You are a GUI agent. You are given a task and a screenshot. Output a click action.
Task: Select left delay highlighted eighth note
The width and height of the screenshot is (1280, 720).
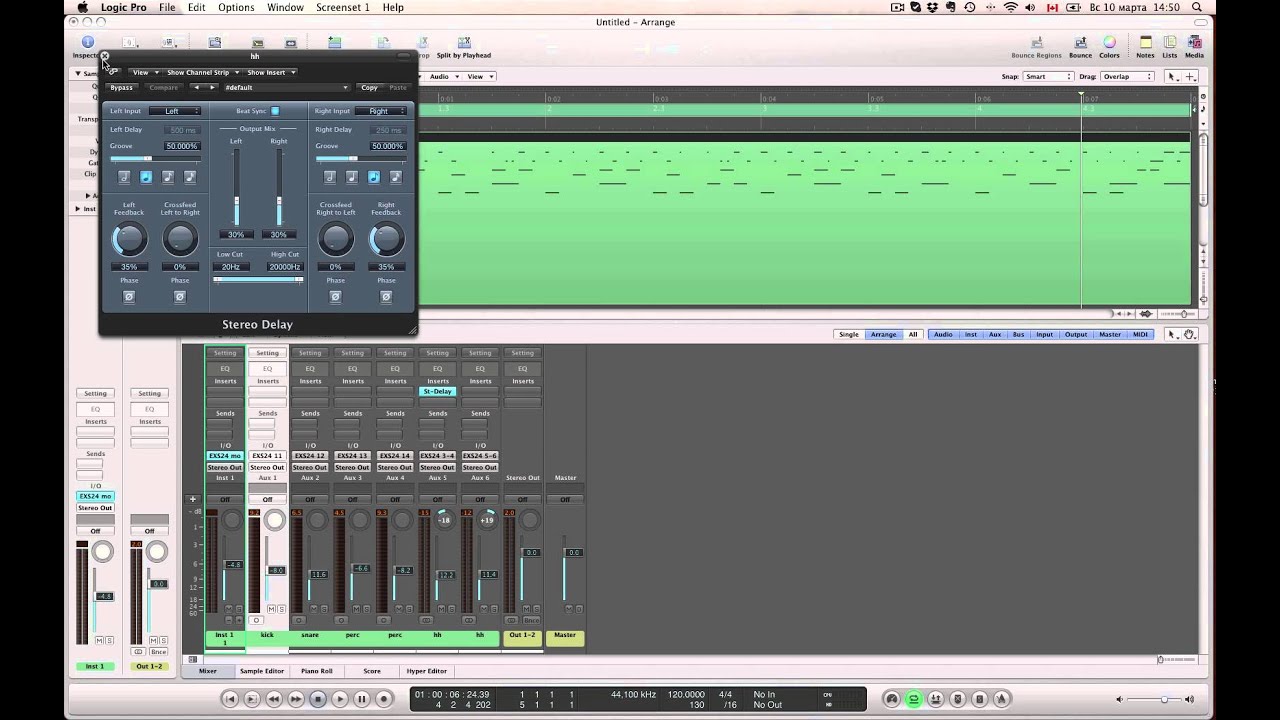click(146, 177)
